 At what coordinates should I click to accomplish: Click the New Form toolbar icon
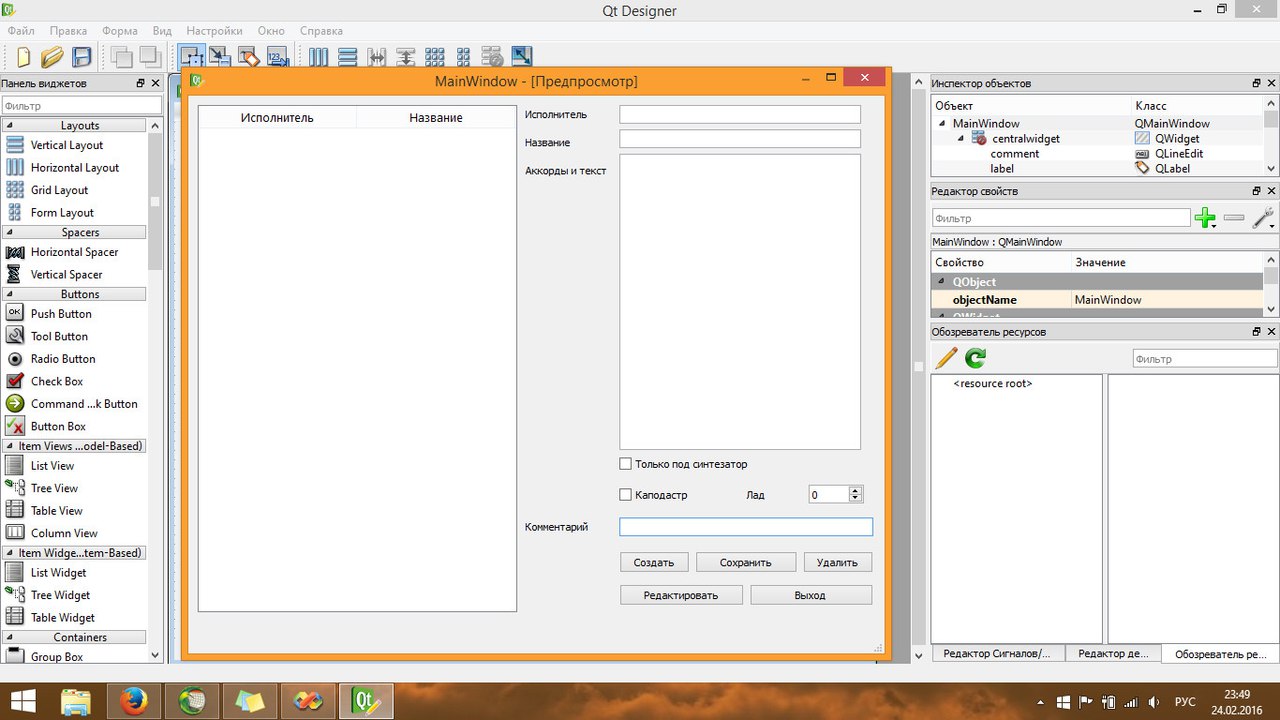coord(22,57)
